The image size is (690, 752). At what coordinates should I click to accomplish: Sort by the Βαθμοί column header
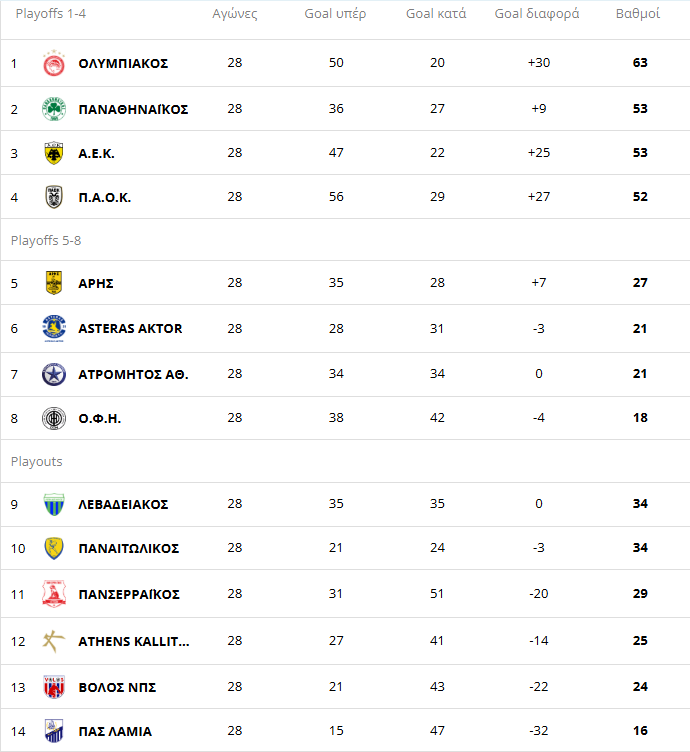(638, 13)
